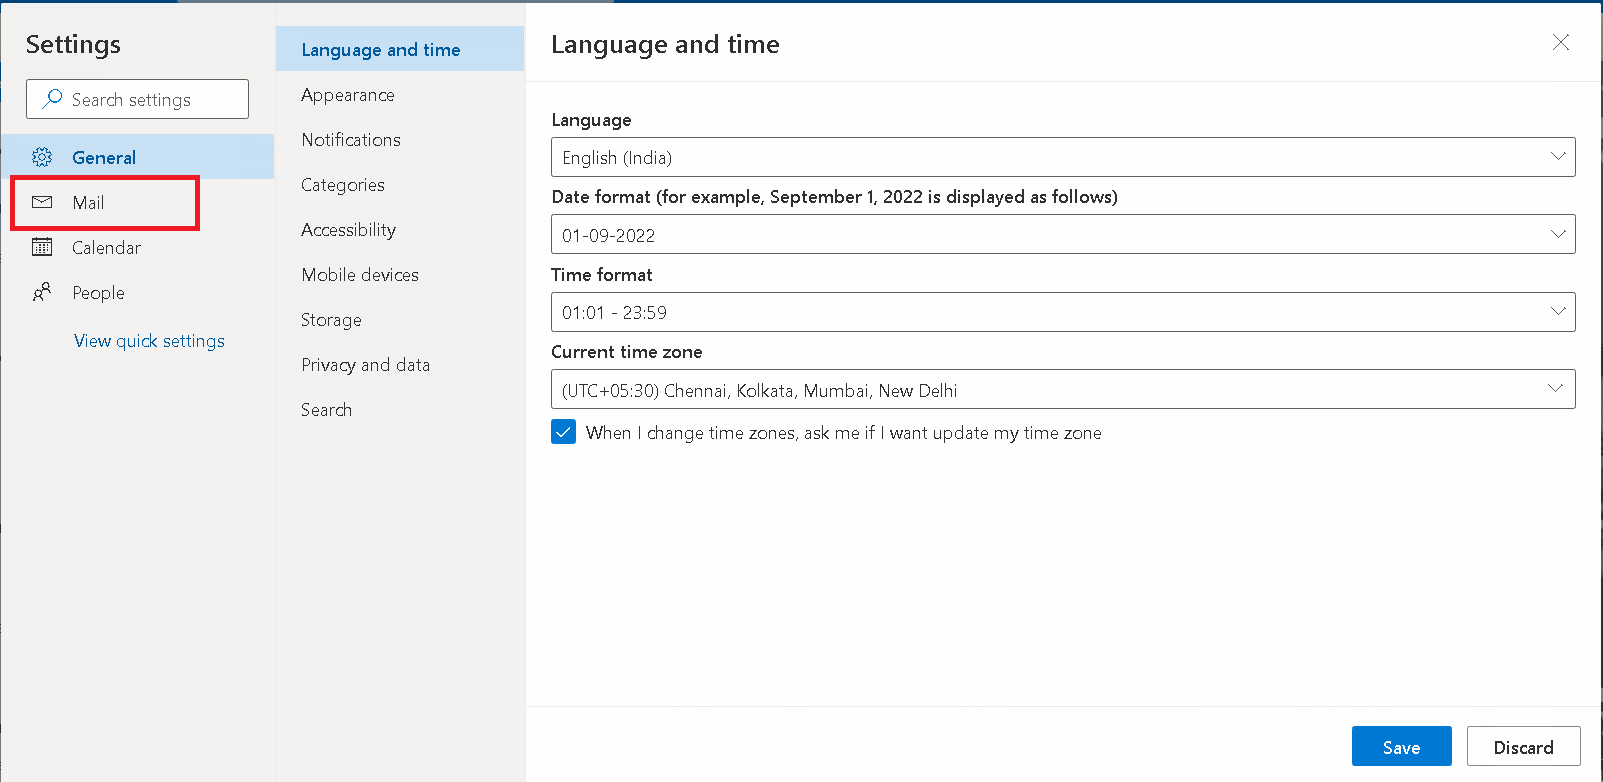
Task: Click the Settings panel title
Action: point(73,44)
